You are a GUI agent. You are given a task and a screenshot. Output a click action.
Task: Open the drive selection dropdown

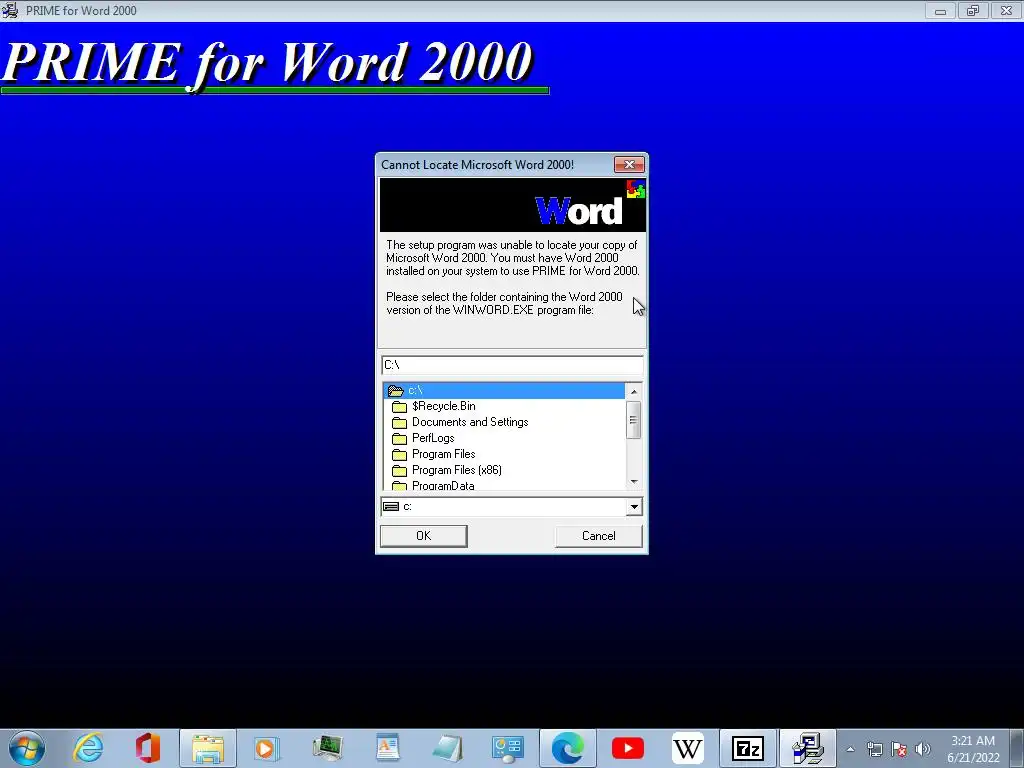(634, 507)
